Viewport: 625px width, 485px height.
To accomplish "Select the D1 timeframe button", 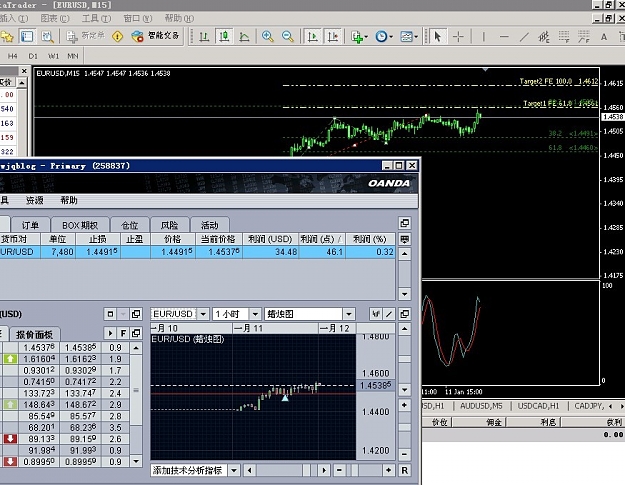I will point(33,56).
